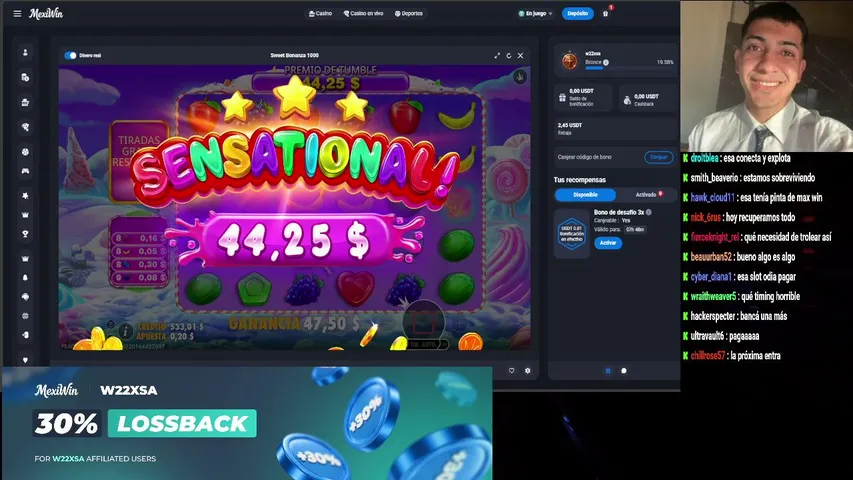Click chat username cyber_diana1
The image size is (853, 480).
click(710, 276)
